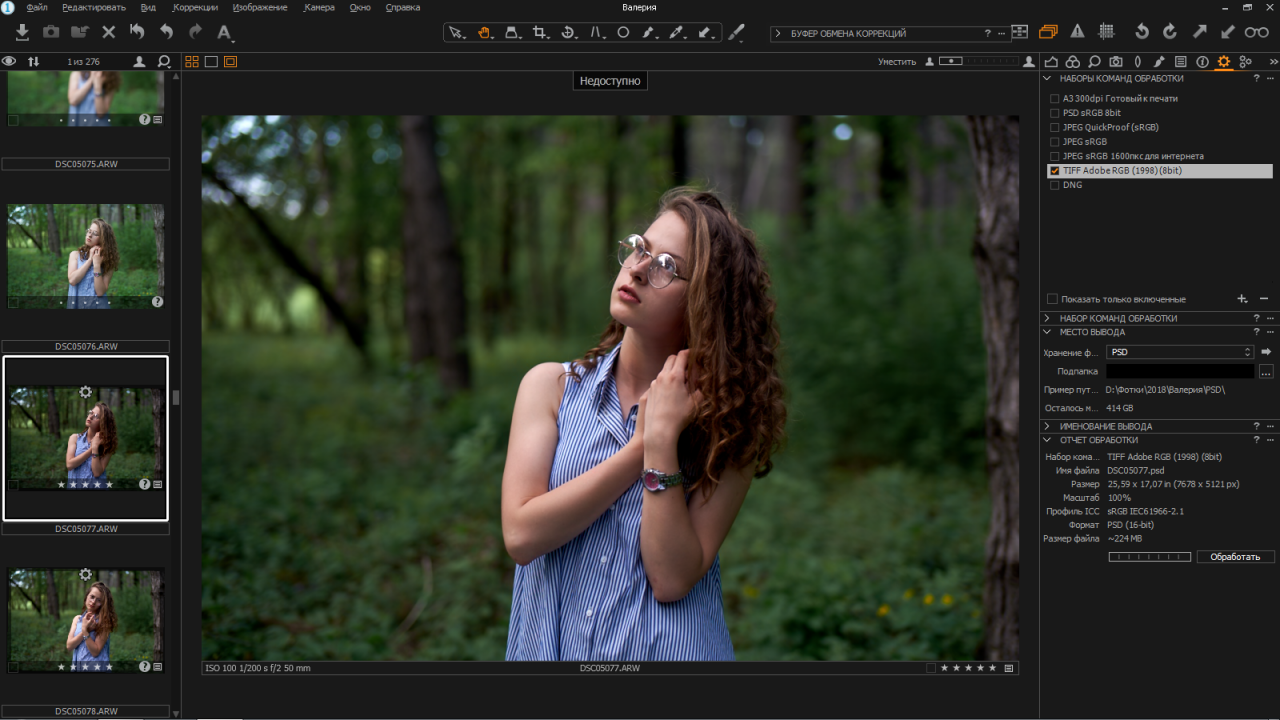Open the Камера menu
The height and width of the screenshot is (720, 1280).
[319, 7]
